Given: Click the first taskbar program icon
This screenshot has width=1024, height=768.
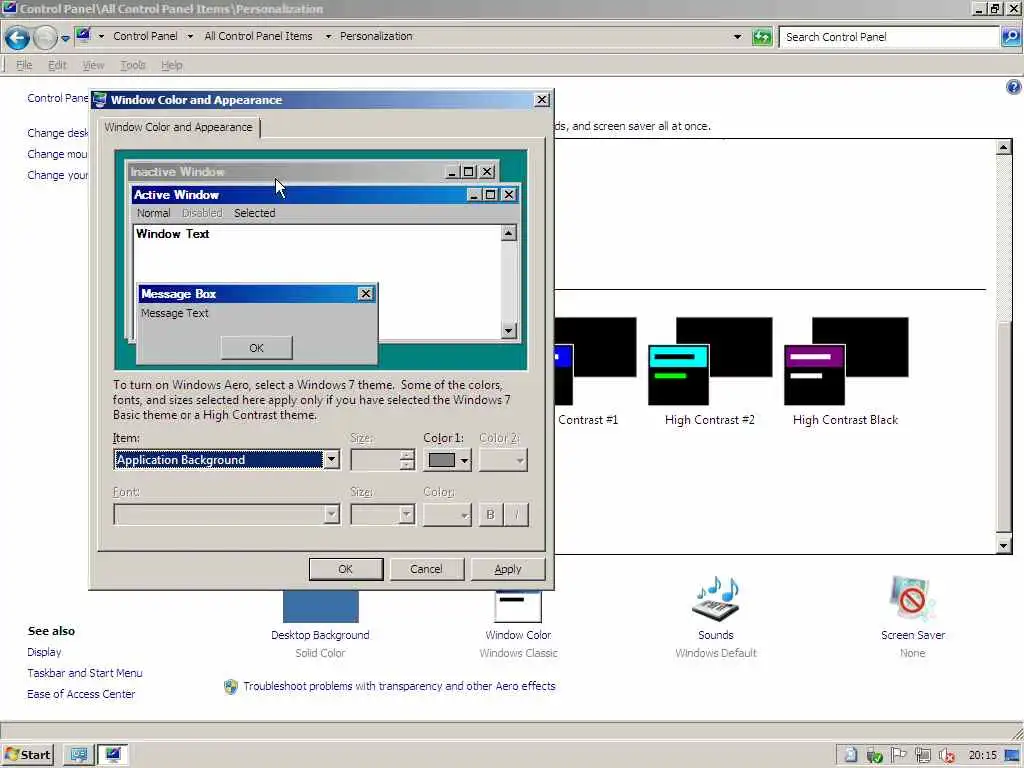Looking at the screenshot, I should pyautogui.click(x=79, y=755).
